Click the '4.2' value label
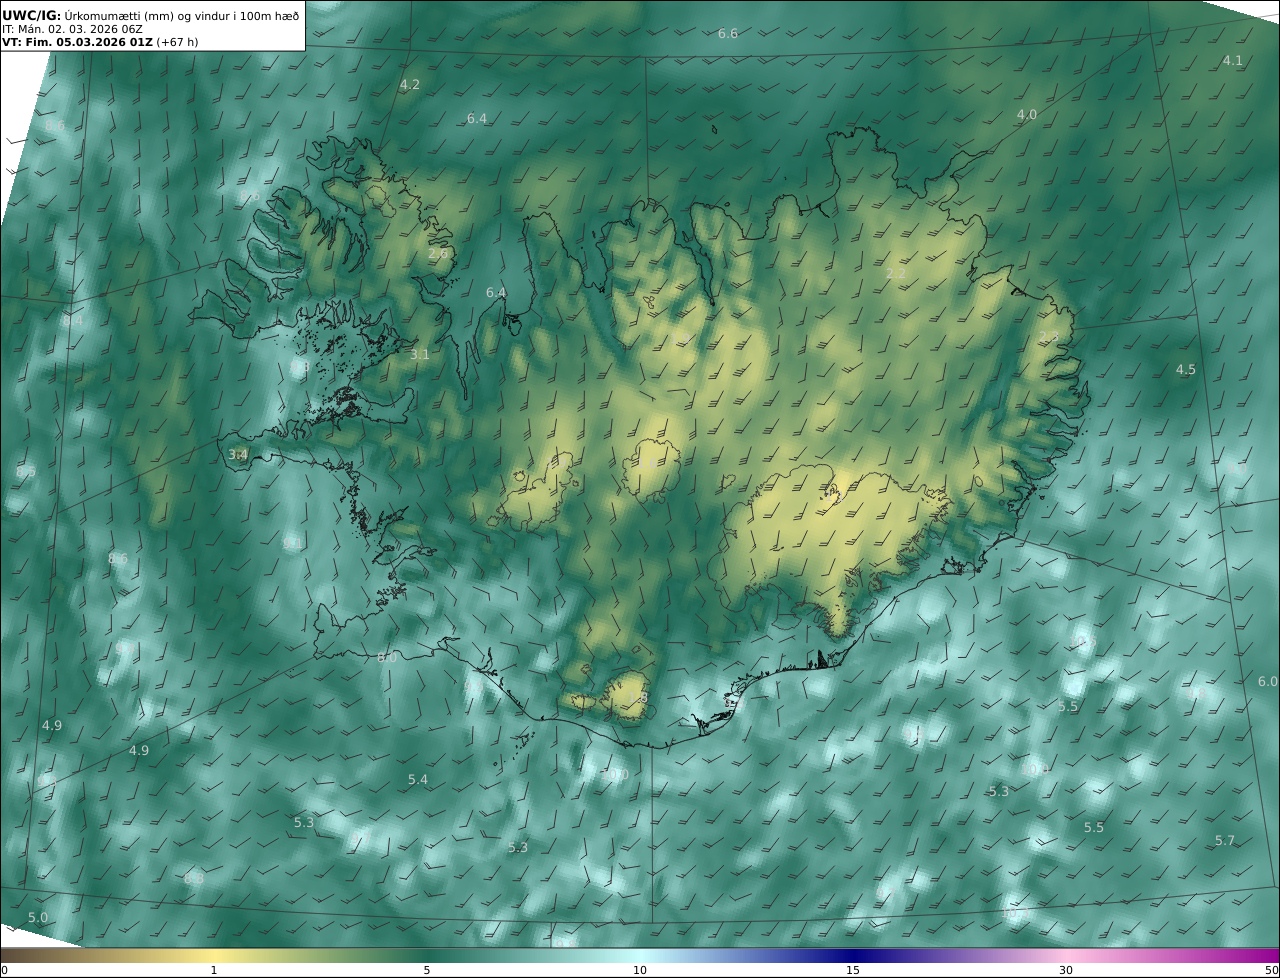Image resolution: width=1280 pixels, height=978 pixels. coord(410,85)
